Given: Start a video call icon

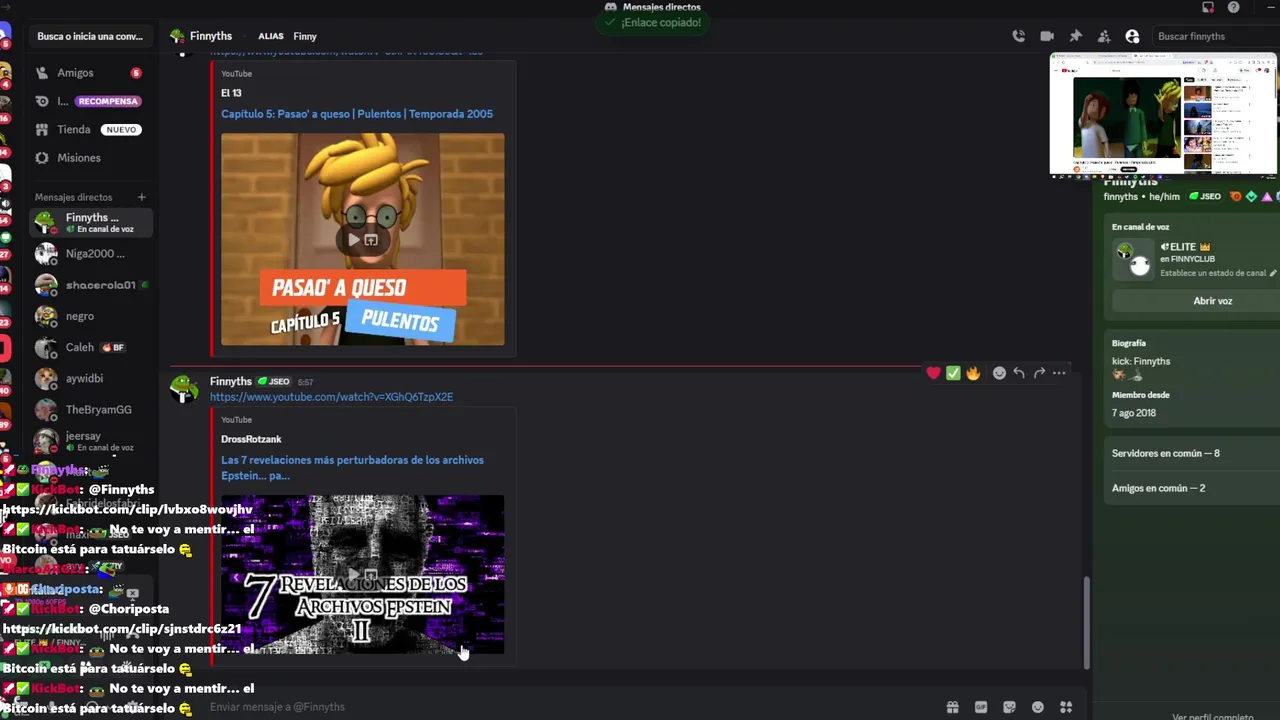Looking at the screenshot, I should pos(1047,36).
